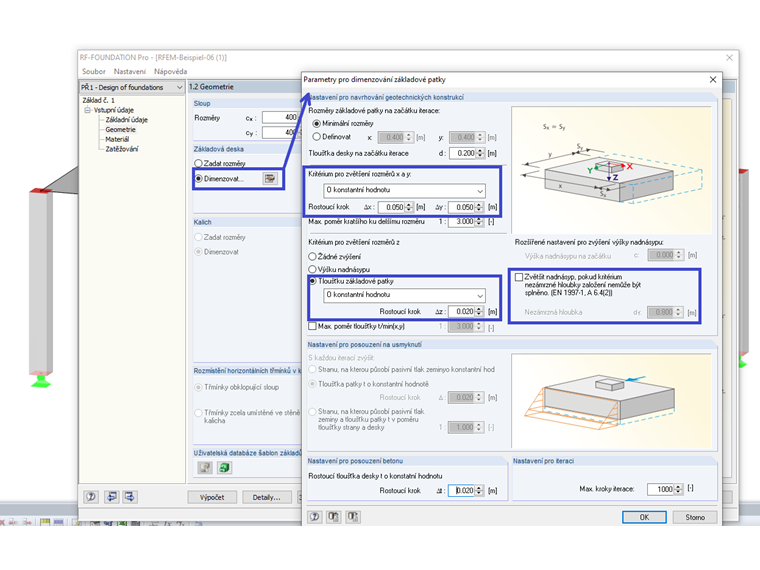Click the plate thickness d input field

click(x=462, y=153)
